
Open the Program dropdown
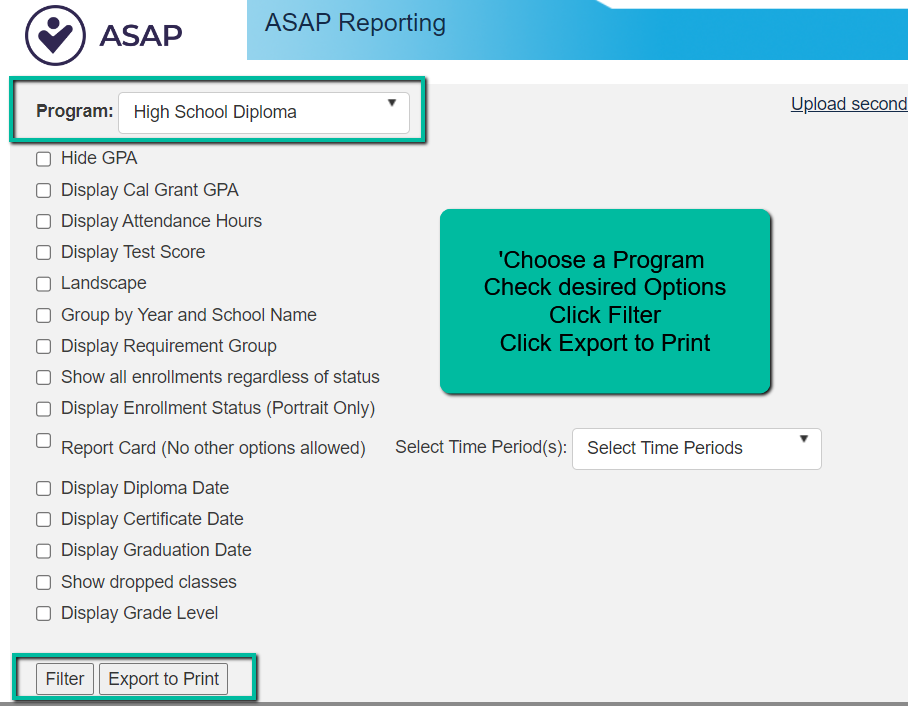263,112
